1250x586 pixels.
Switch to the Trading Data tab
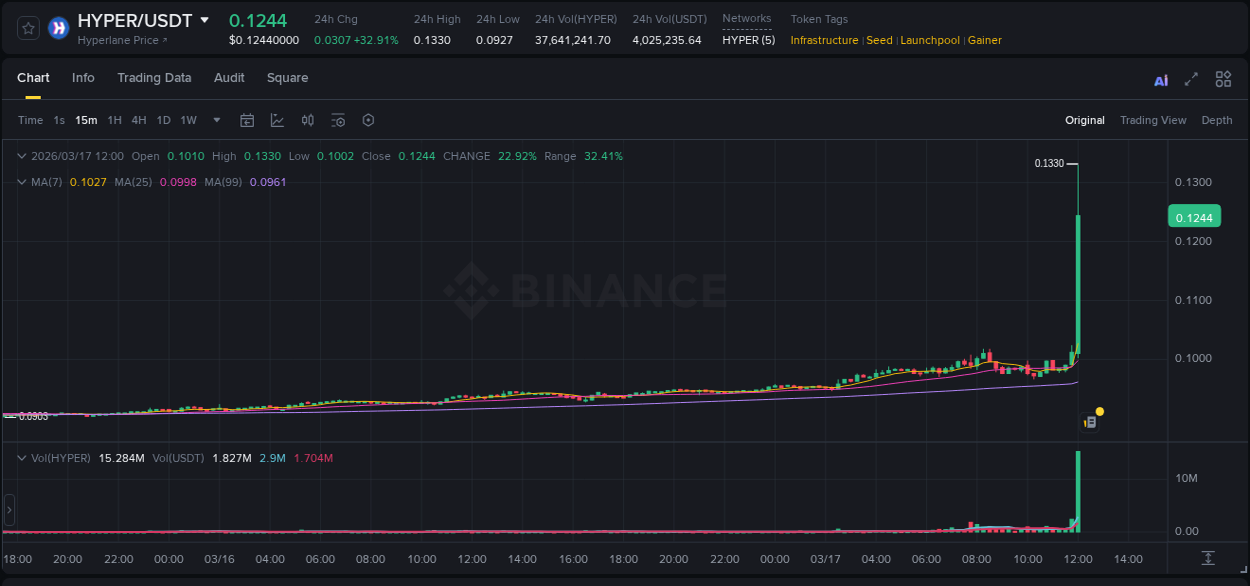pos(154,77)
